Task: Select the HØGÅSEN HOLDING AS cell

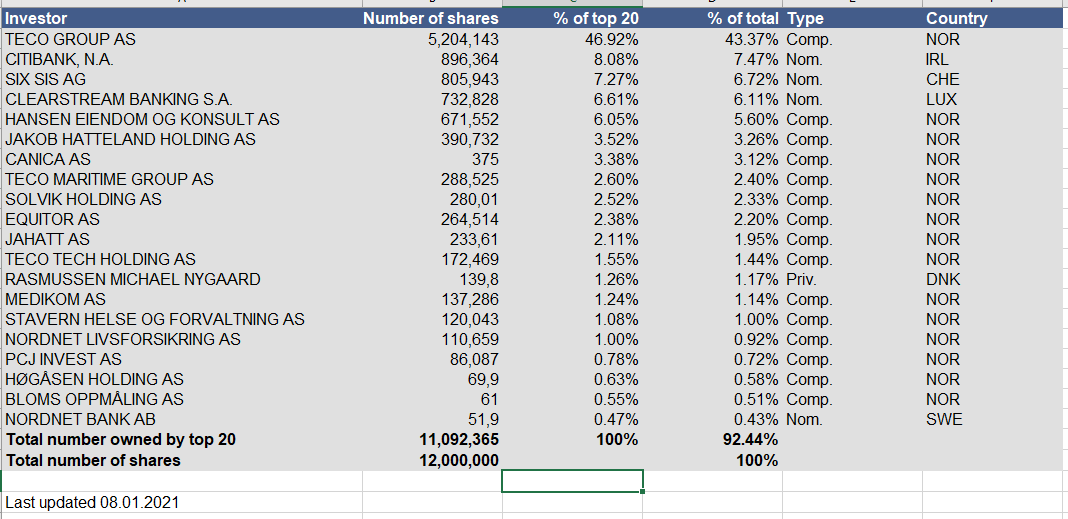Action: coord(94,379)
